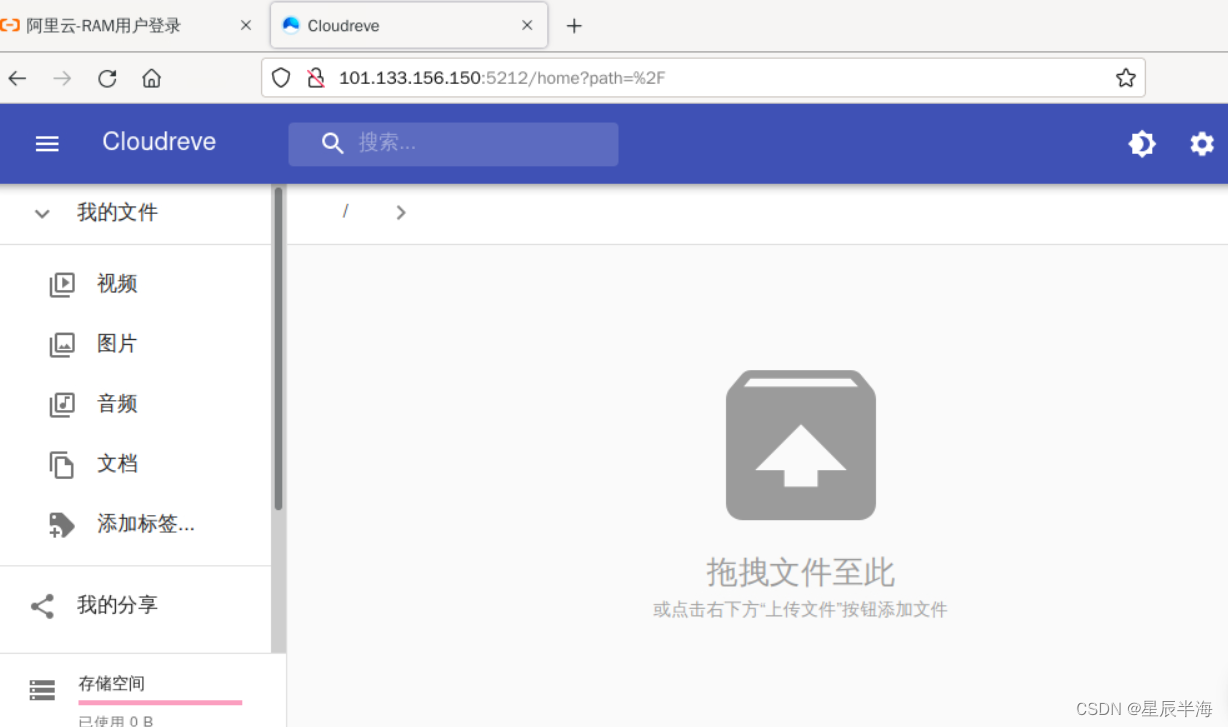
Task: Close the 阿里云-RAM用户登录 tab
Action: click(246, 26)
